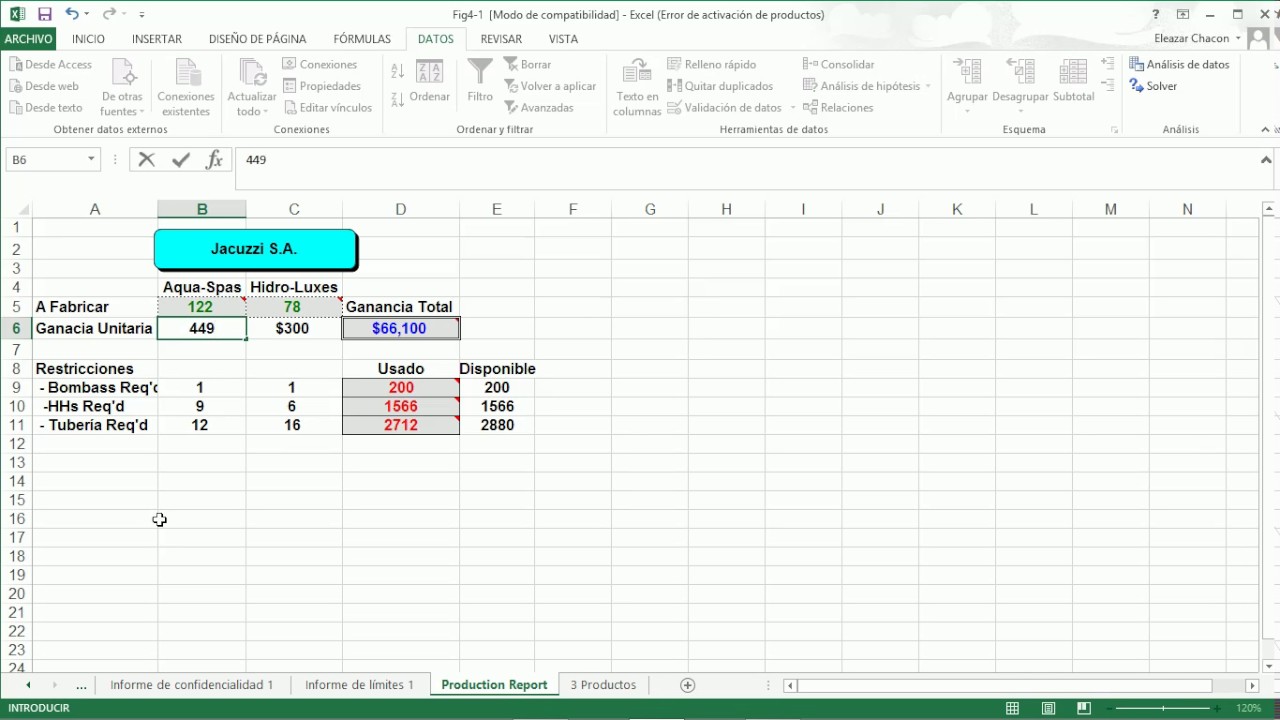
Task: Switch to Page Layout view in status bar
Action: [1048, 708]
